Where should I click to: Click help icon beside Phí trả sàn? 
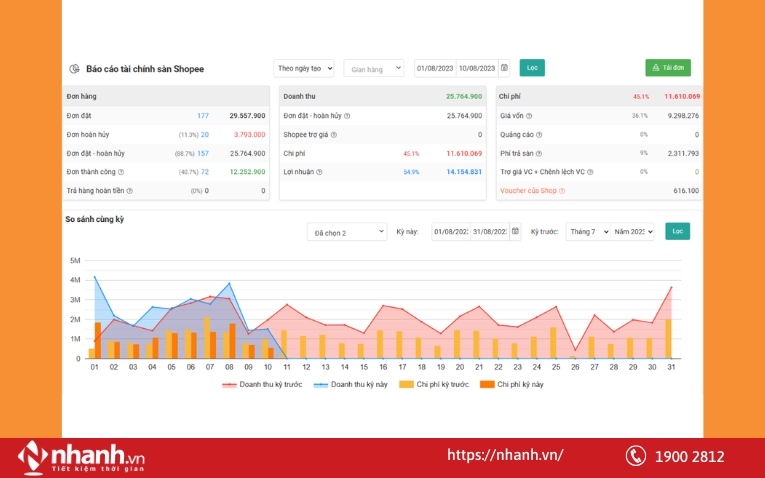pyautogui.click(x=539, y=153)
